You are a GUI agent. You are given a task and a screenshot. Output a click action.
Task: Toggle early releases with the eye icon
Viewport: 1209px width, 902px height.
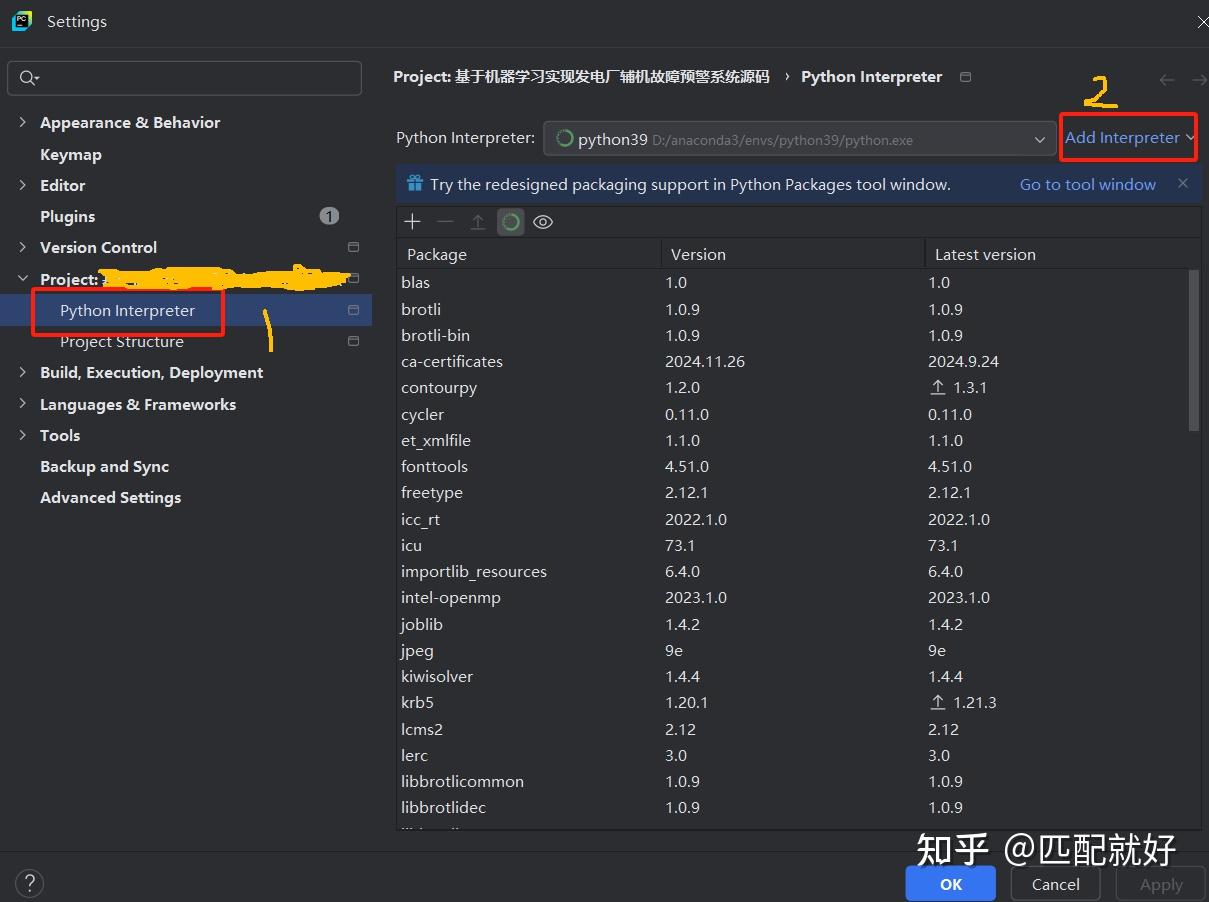pos(543,221)
